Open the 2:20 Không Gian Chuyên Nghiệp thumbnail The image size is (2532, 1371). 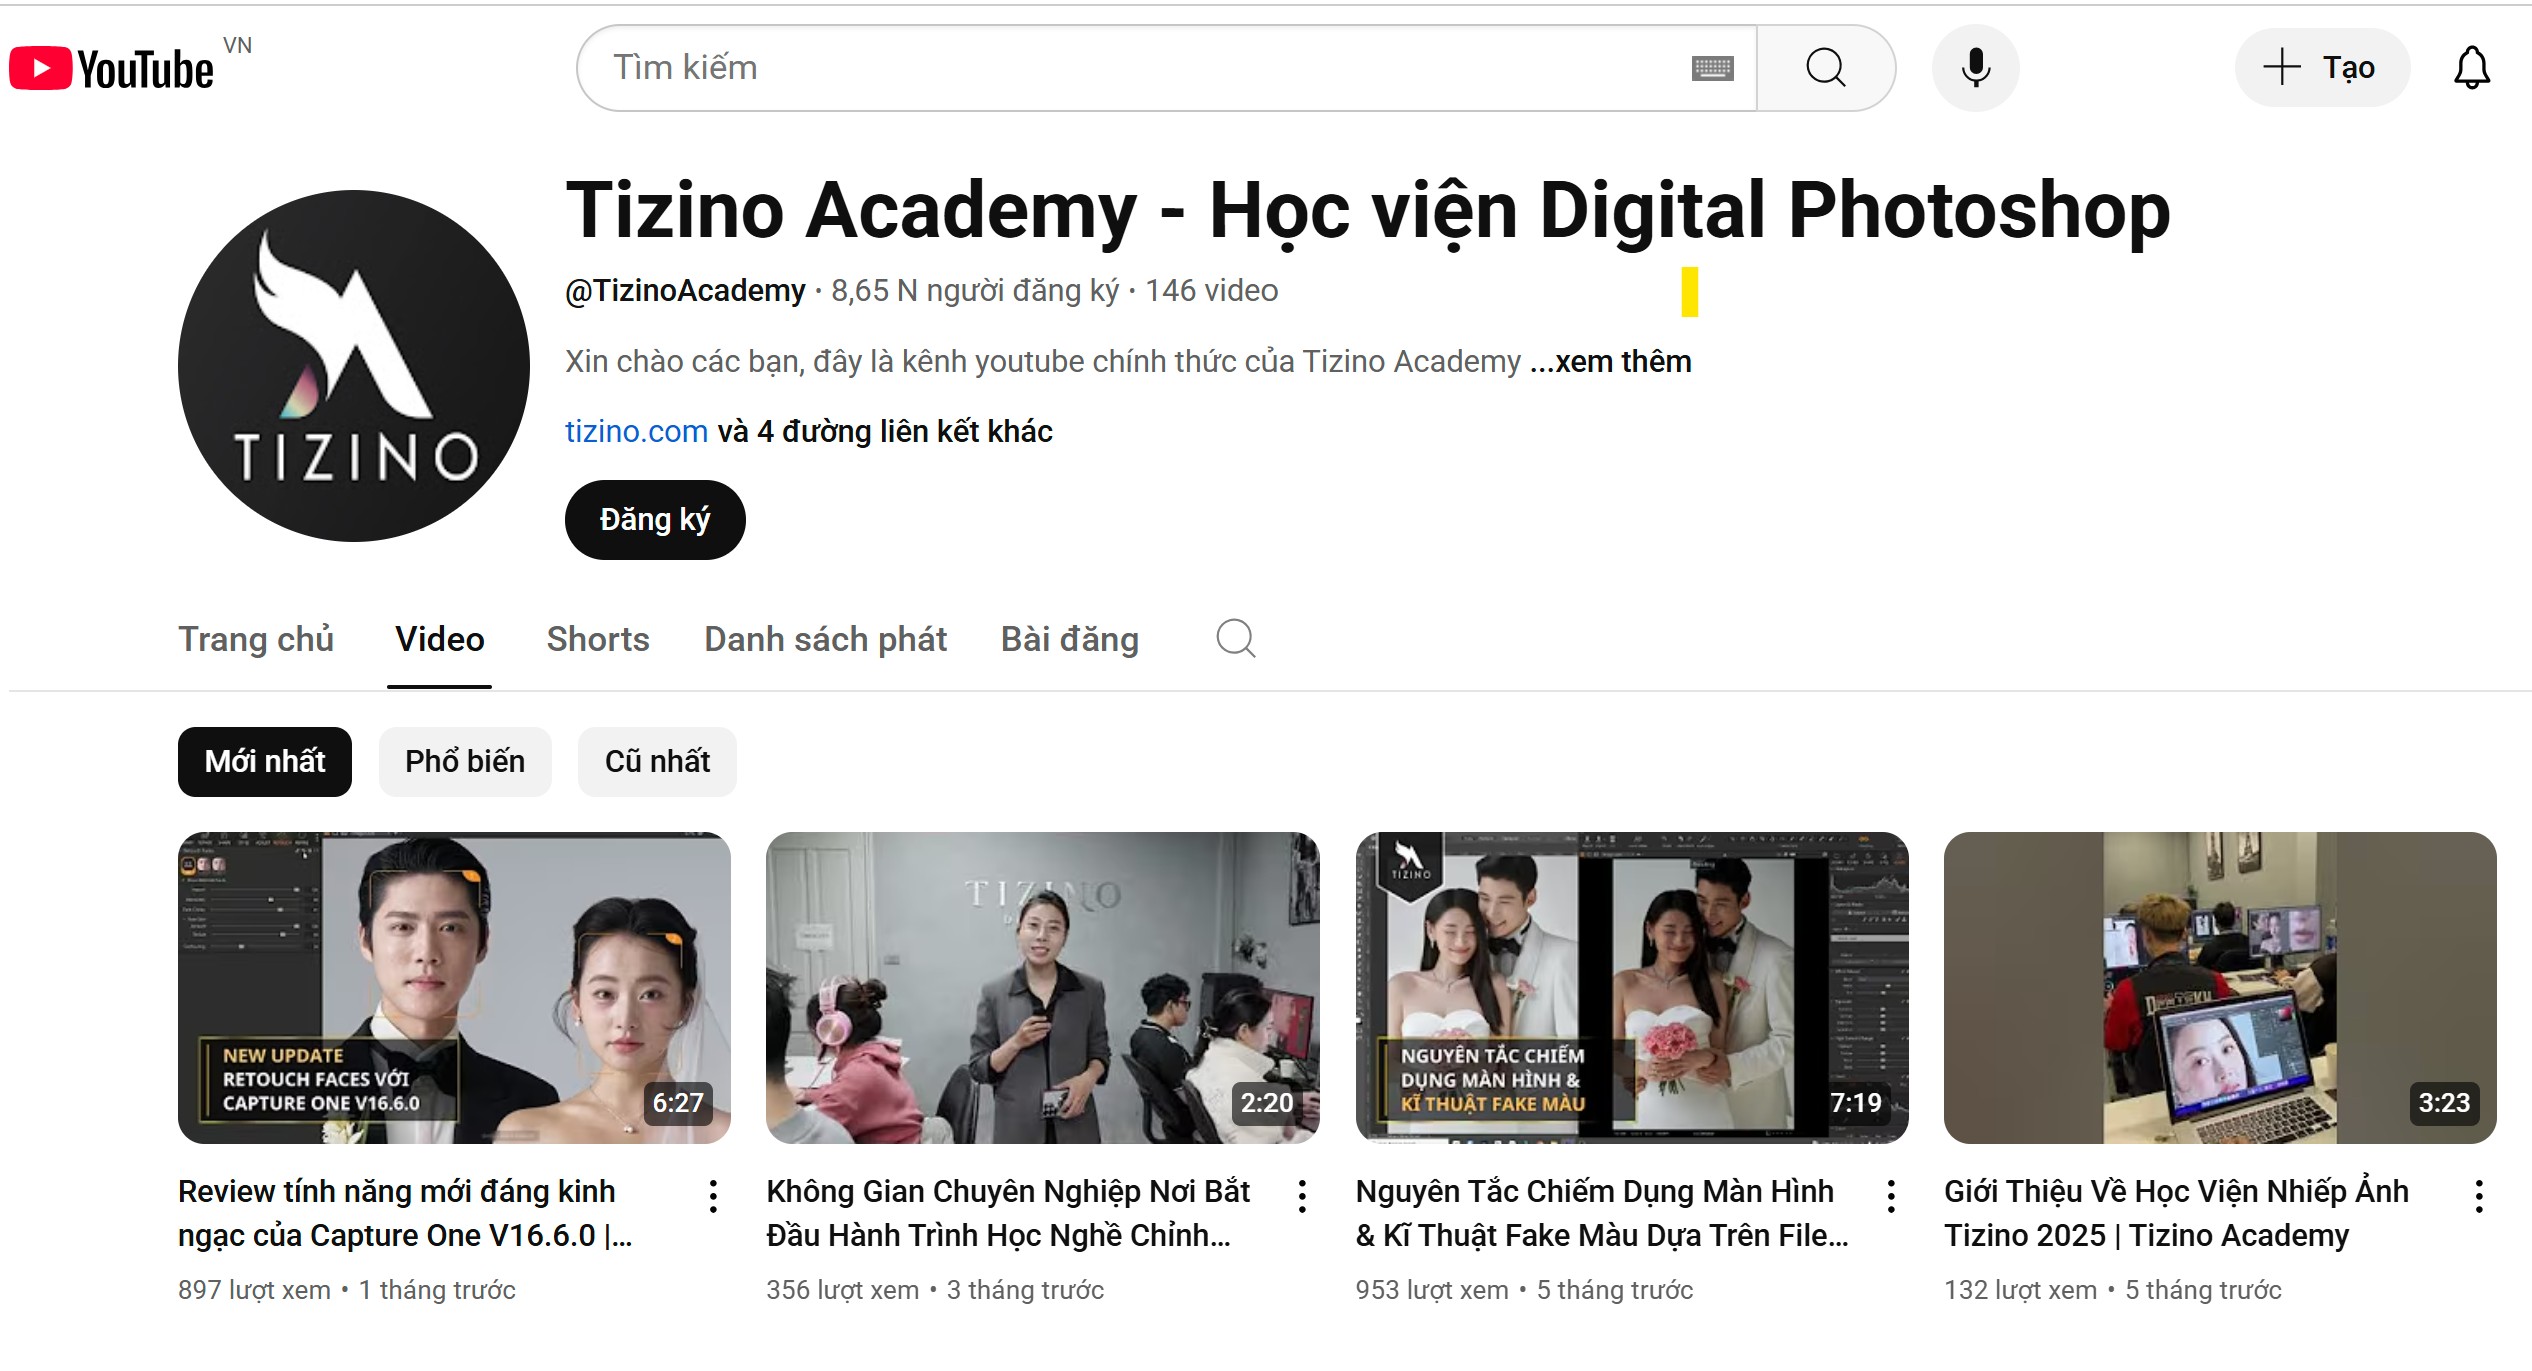1043,988
